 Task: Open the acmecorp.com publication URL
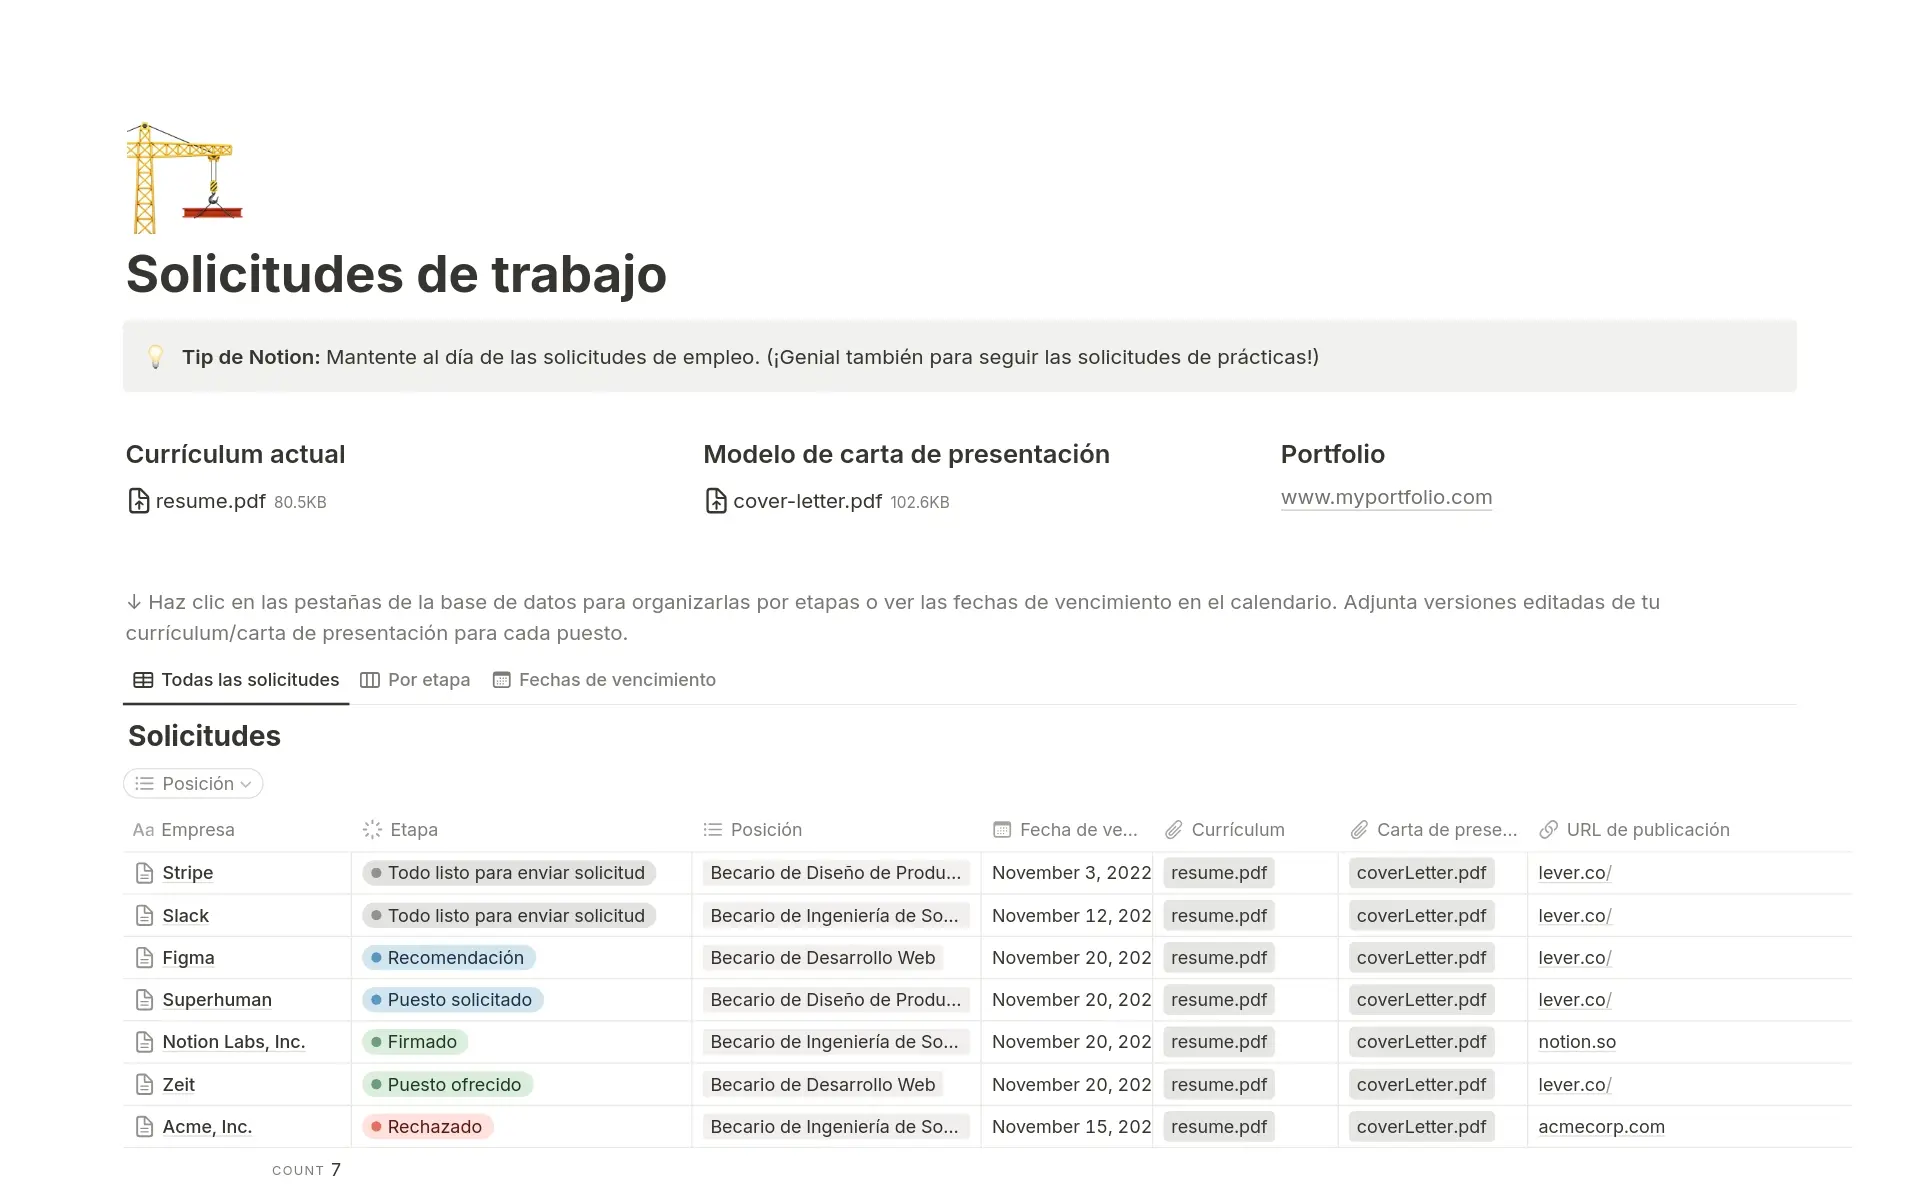point(1601,1127)
